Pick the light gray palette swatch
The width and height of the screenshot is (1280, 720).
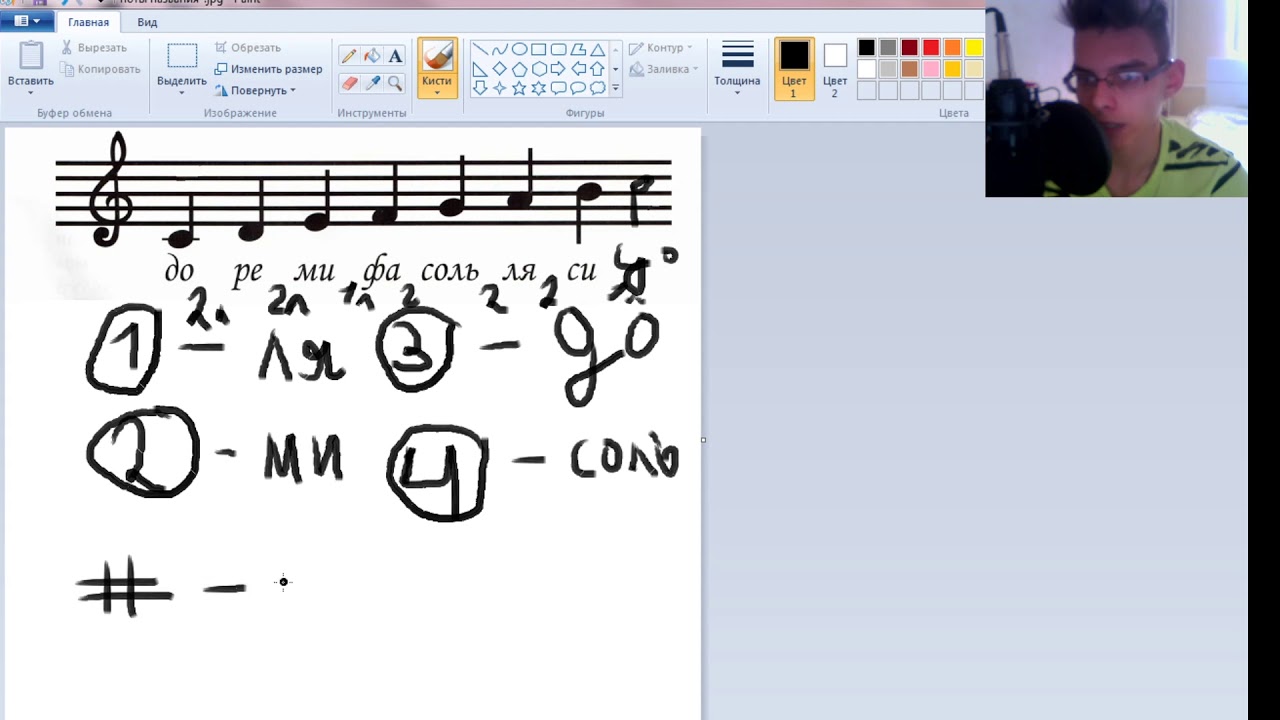coord(888,69)
